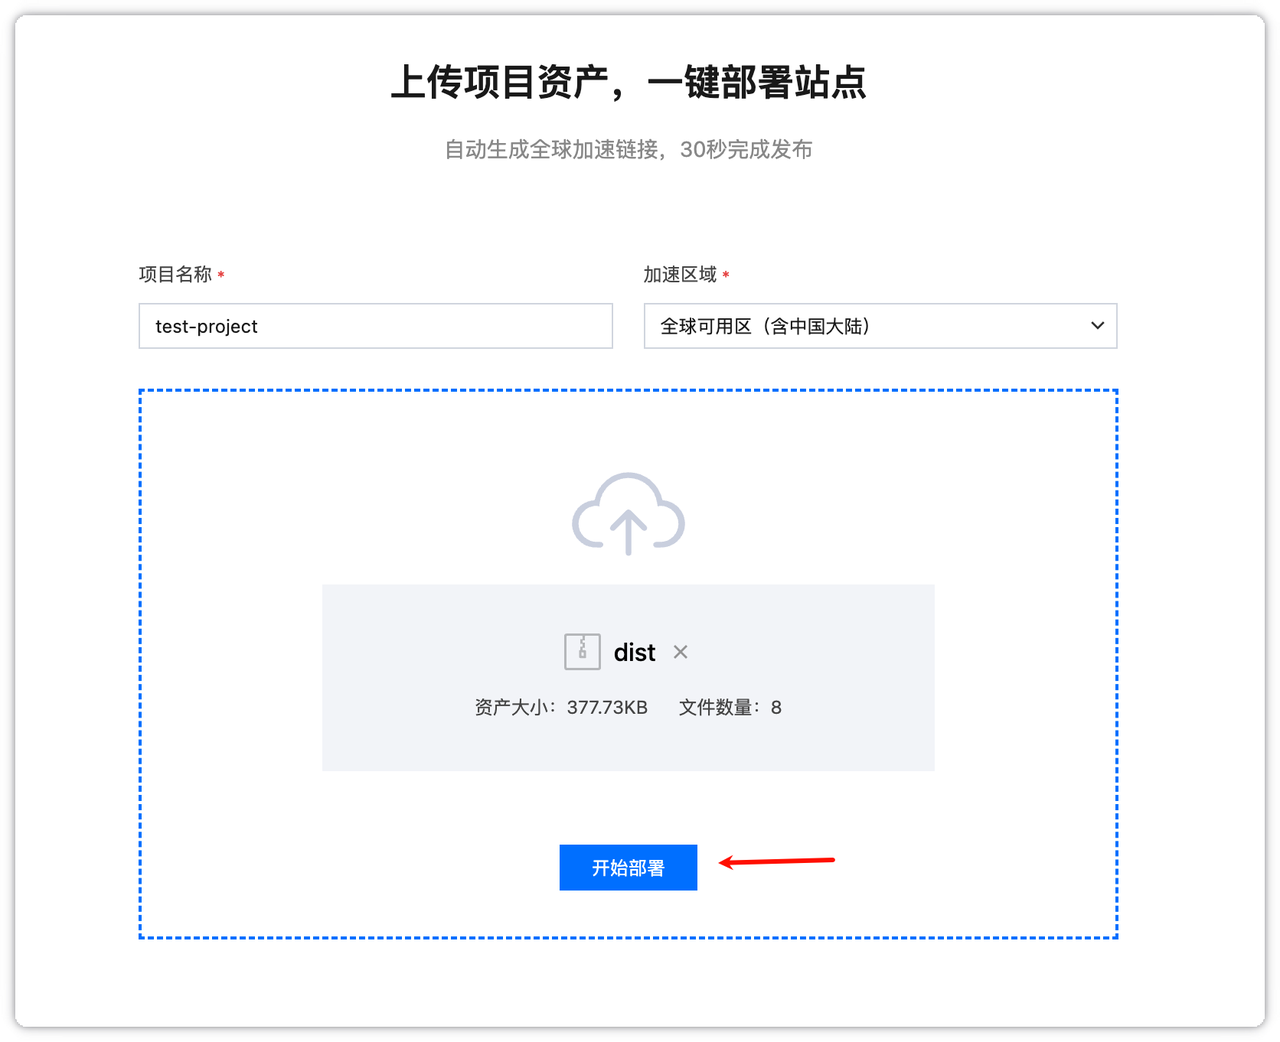The image size is (1280, 1042).
Task: Click the red asterisk beside 加速区域
Action: pyautogui.click(x=726, y=275)
